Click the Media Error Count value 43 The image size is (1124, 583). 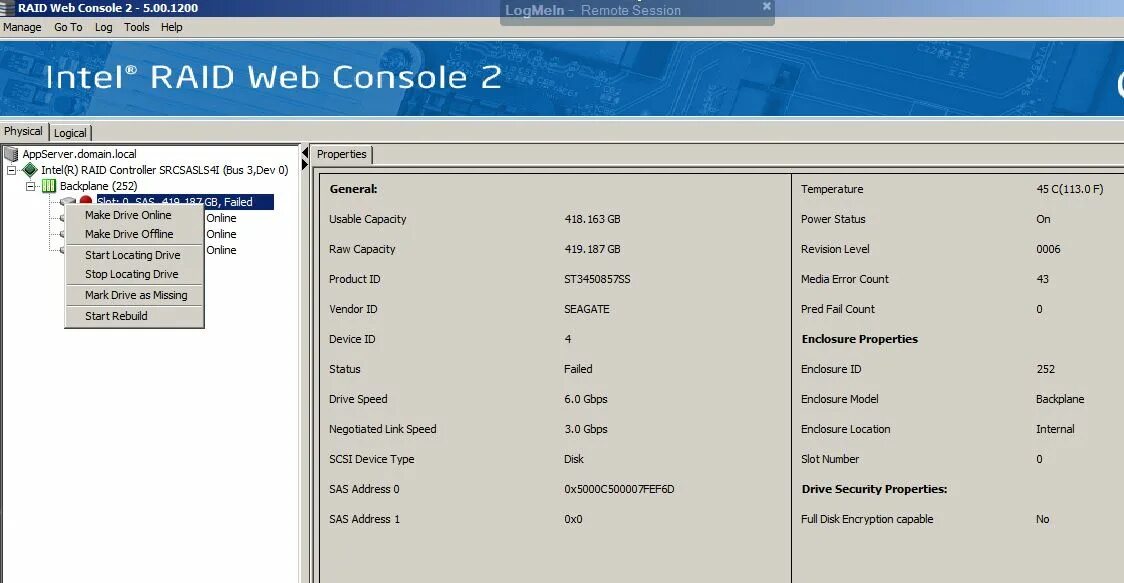(1042, 279)
